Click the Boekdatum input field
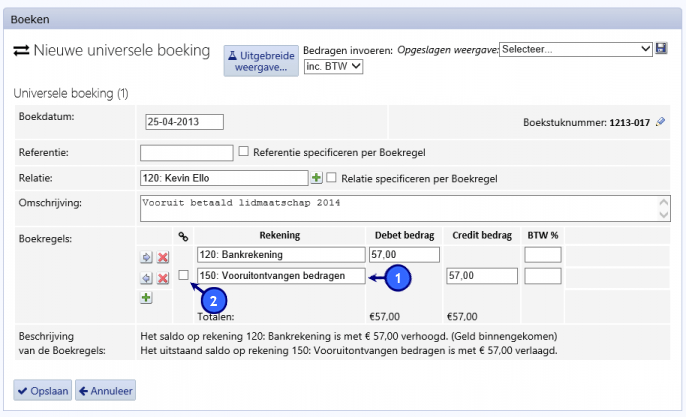This screenshot has height=417, width=686. (x=183, y=122)
